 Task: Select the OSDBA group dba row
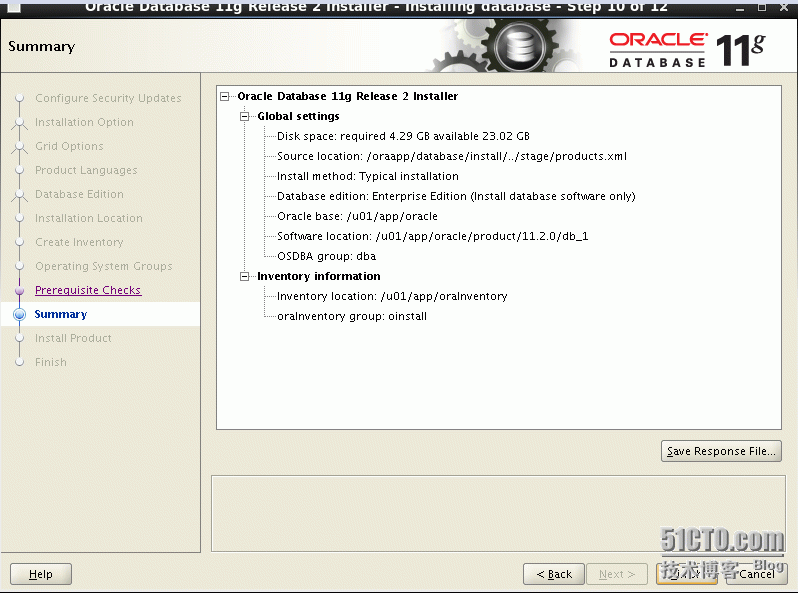326,257
